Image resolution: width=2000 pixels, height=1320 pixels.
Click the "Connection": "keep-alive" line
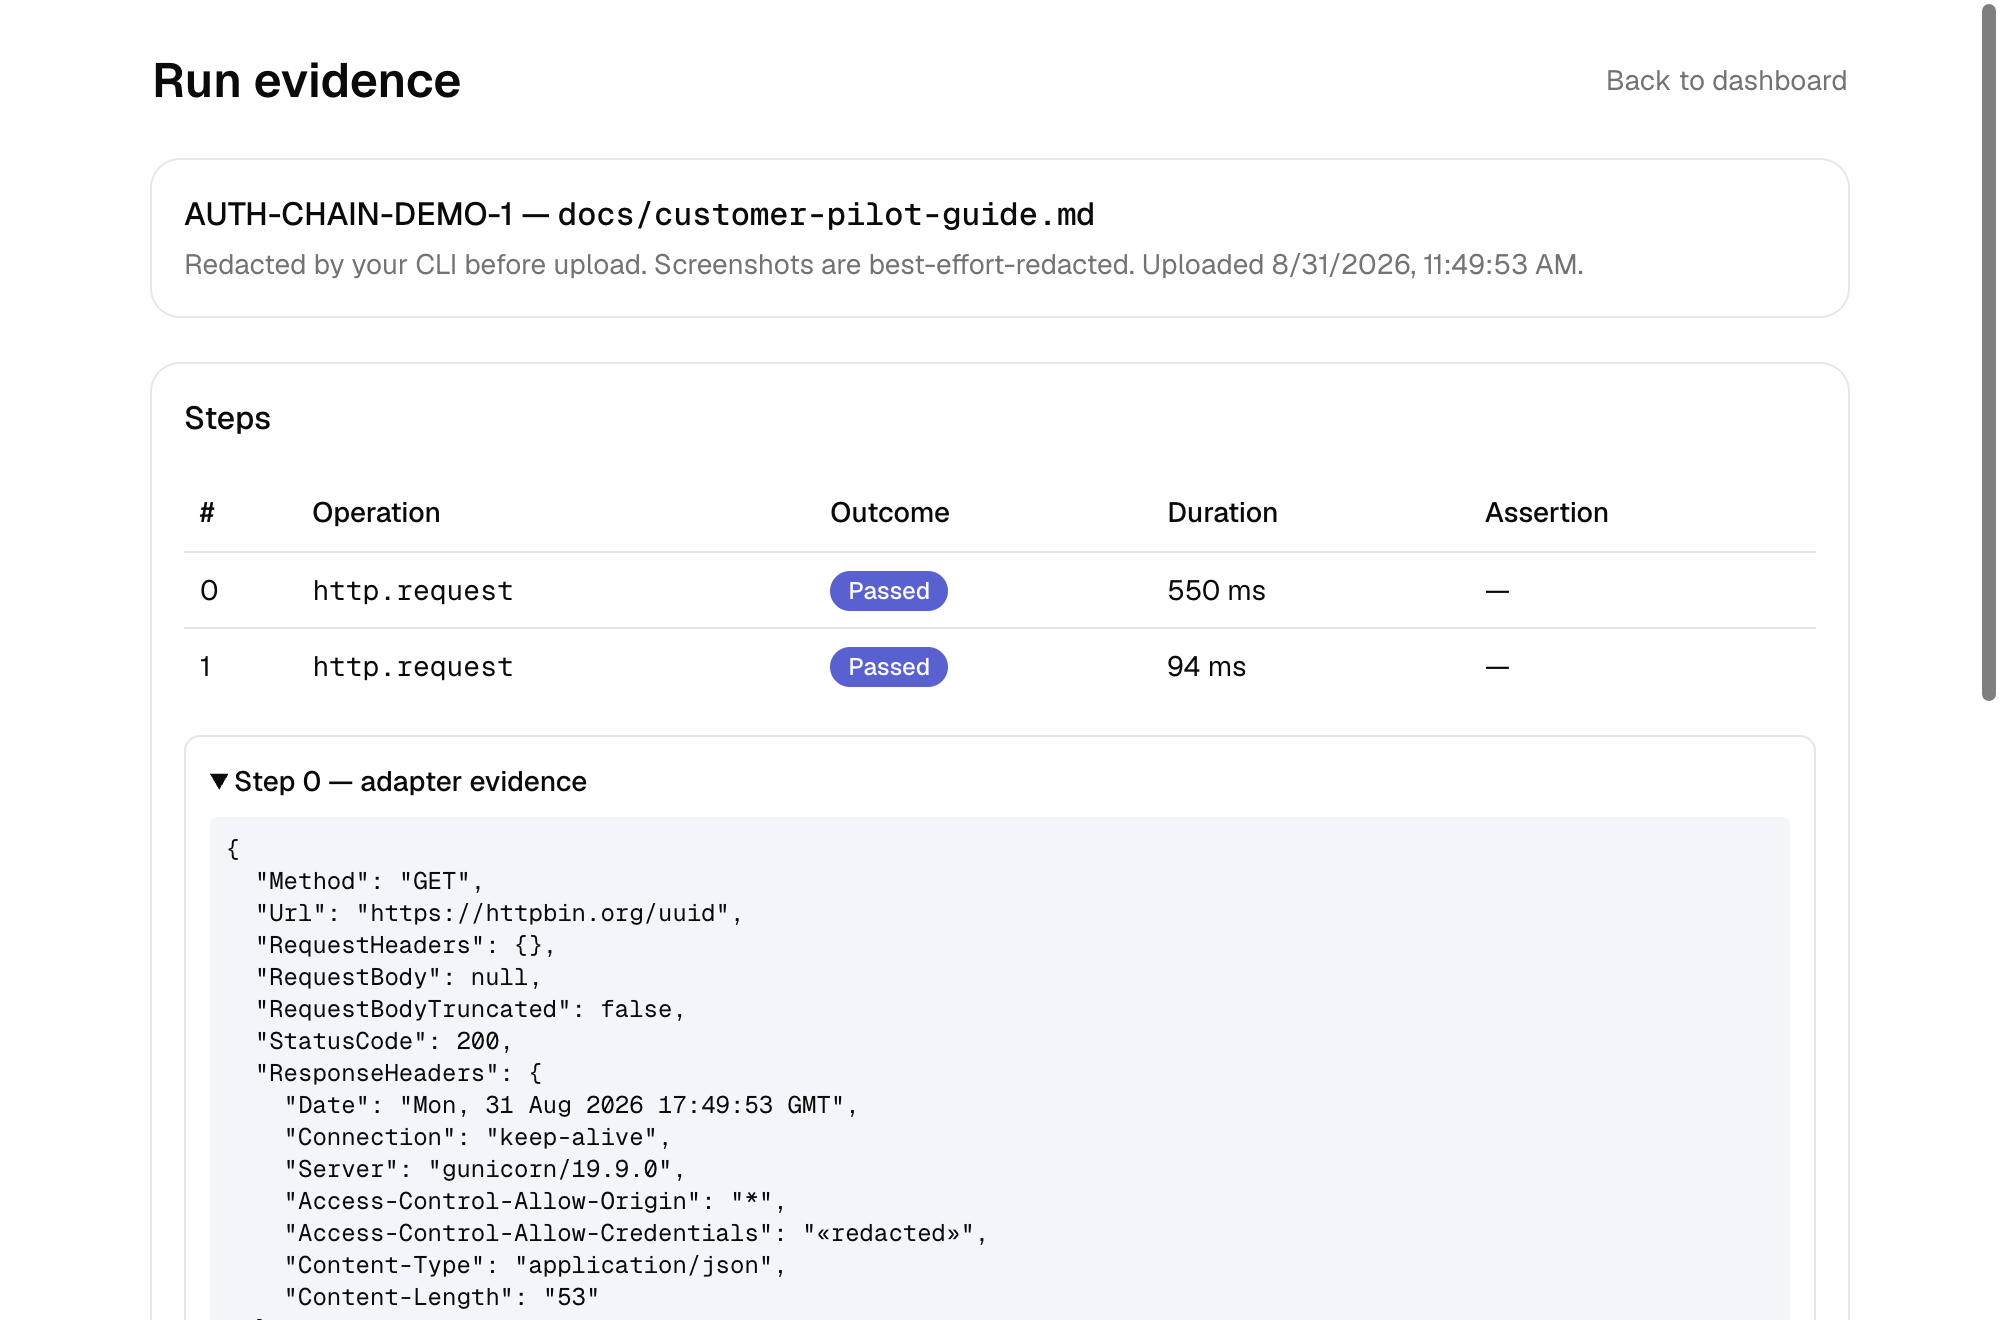[x=477, y=1137]
